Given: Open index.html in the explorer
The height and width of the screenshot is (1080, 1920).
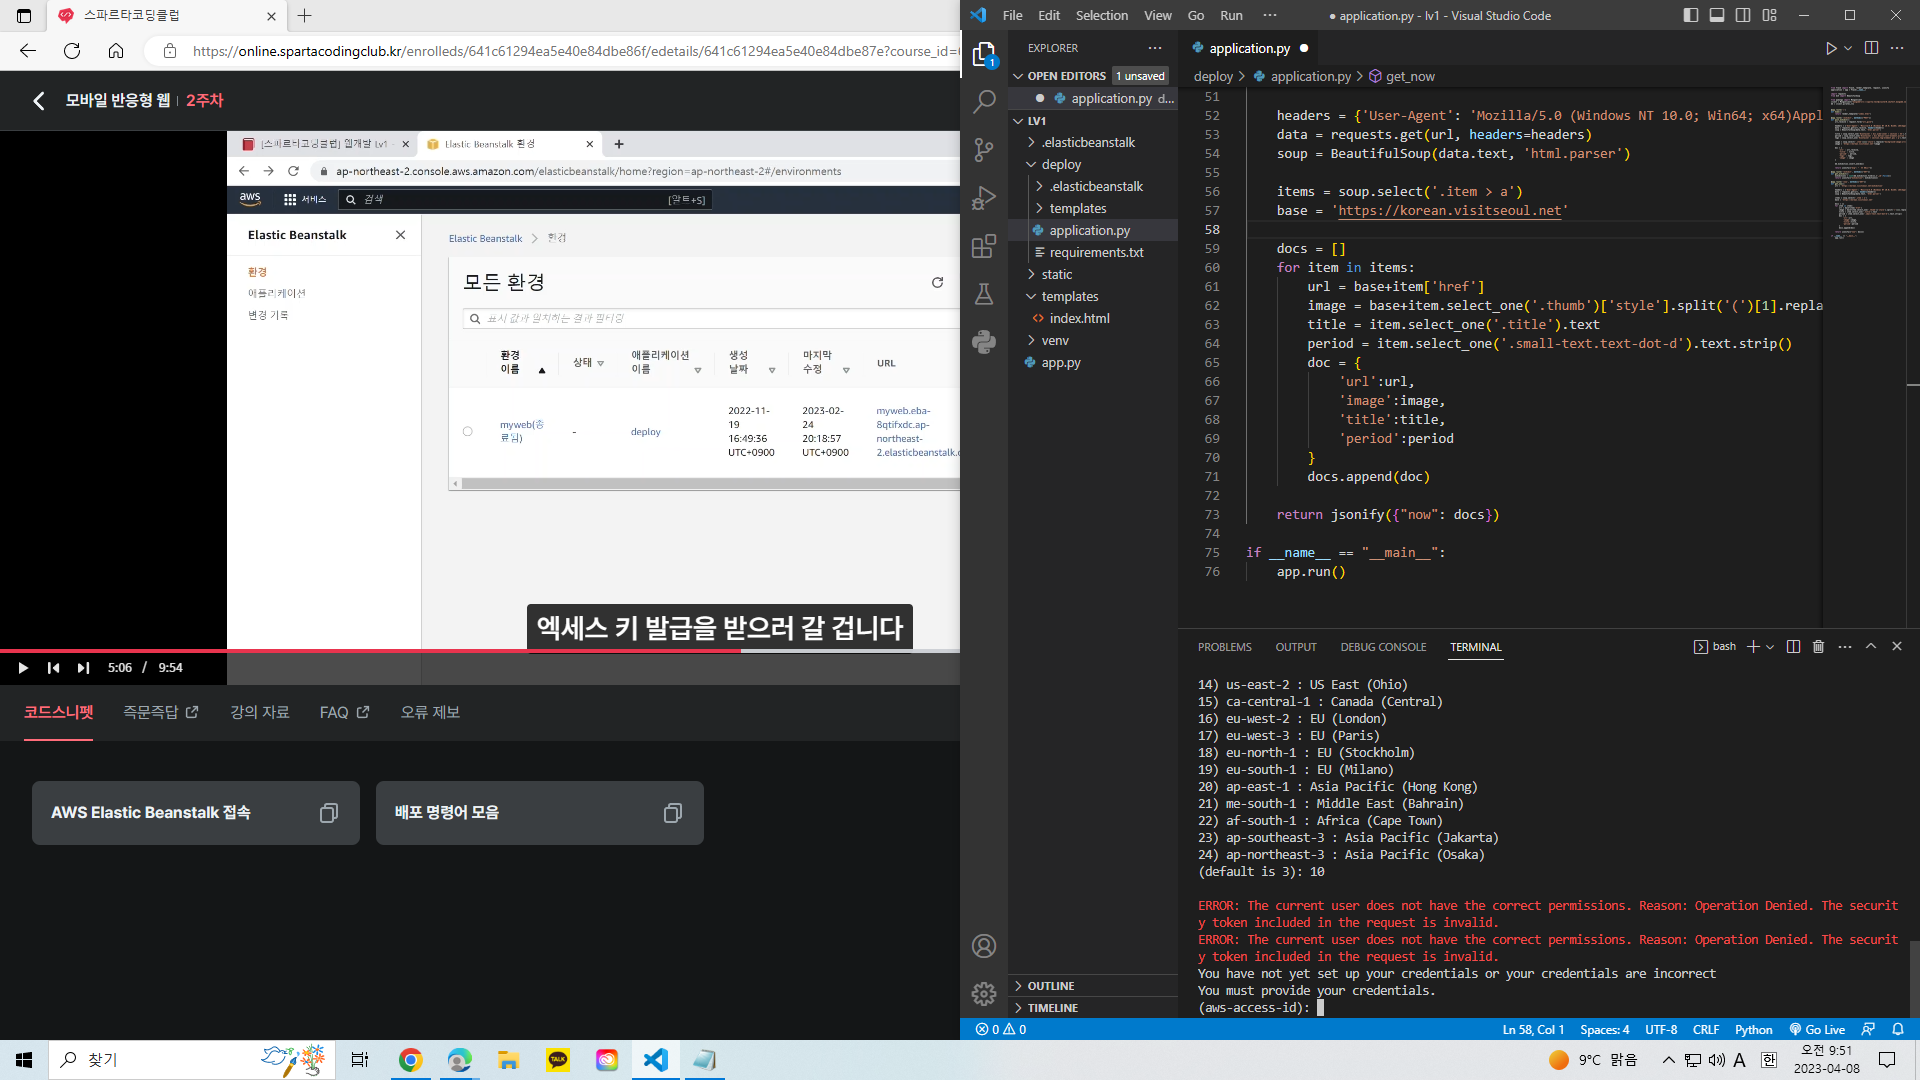Looking at the screenshot, I should click(1079, 318).
